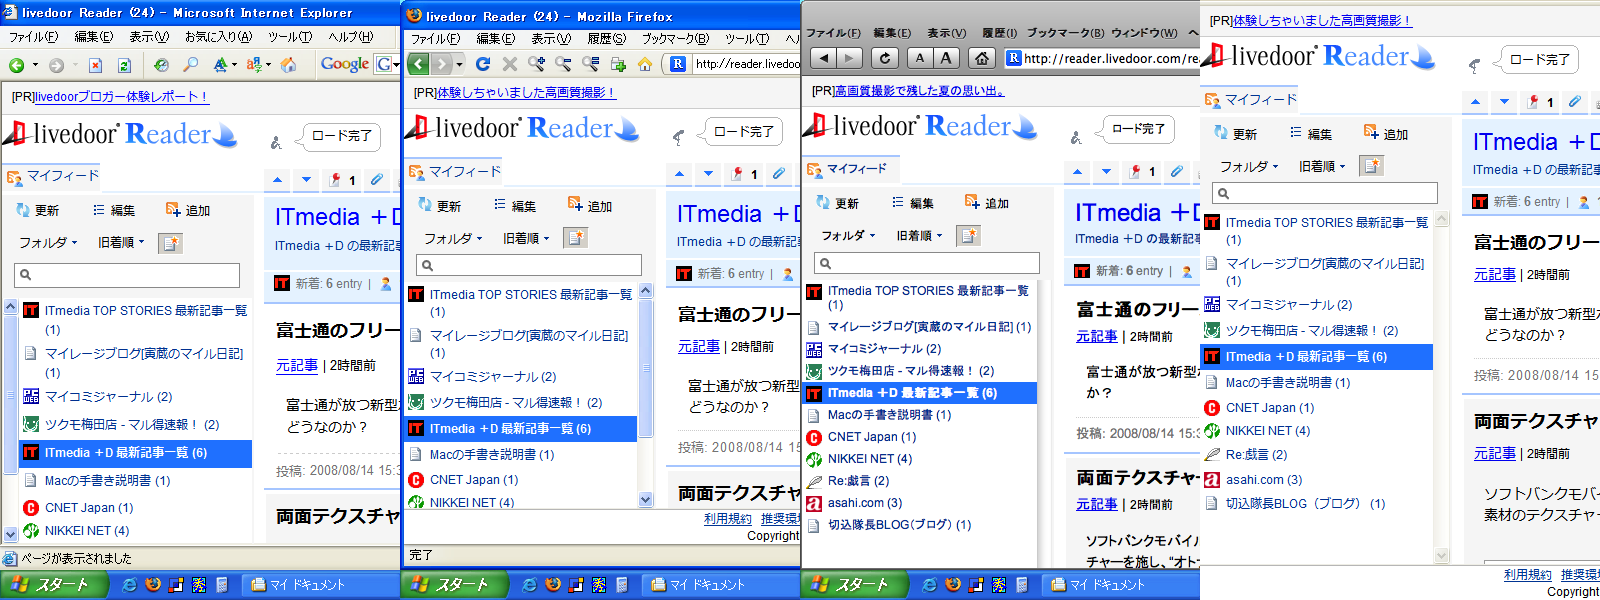Click the PR link 高画質撮影で残した夏の思い出 in Safari
The width and height of the screenshot is (1600, 600).
[x=918, y=91]
